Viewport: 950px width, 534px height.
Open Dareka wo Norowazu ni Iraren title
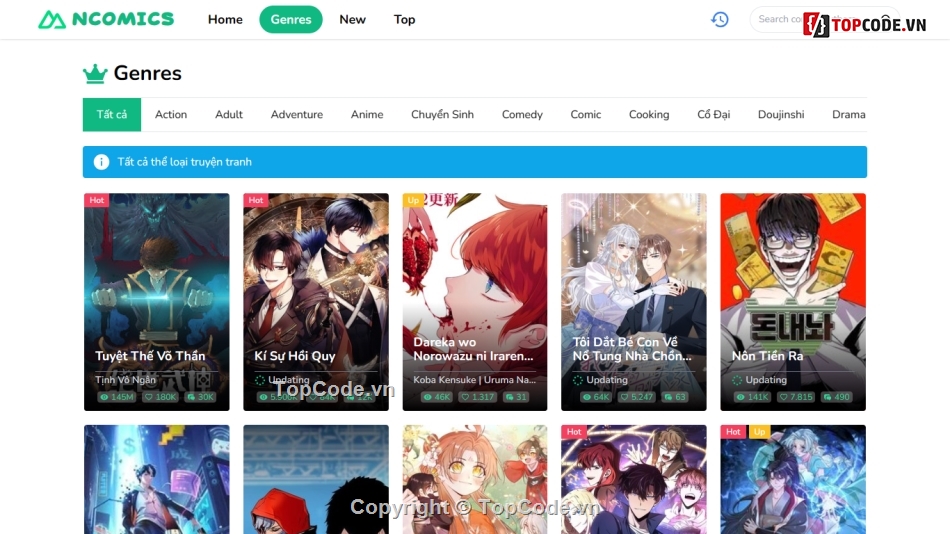(474, 349)
